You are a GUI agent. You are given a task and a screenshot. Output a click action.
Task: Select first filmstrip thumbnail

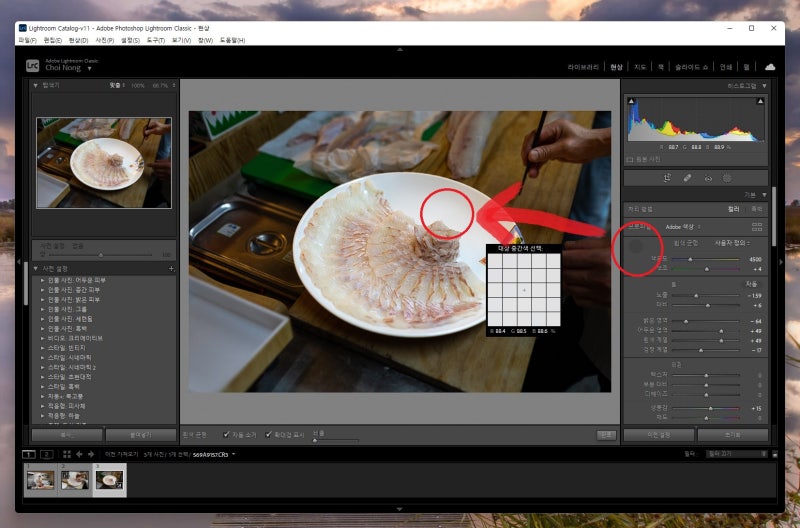click(41, 480)
